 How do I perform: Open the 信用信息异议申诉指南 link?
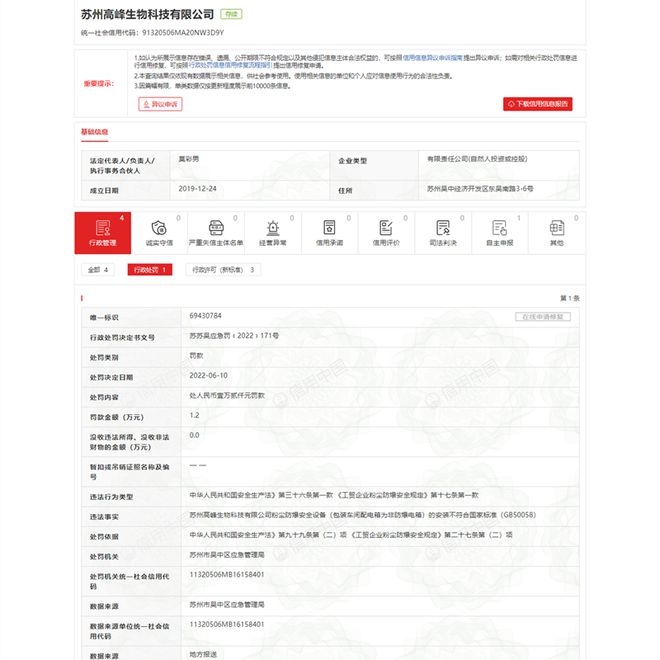point(433,58)
